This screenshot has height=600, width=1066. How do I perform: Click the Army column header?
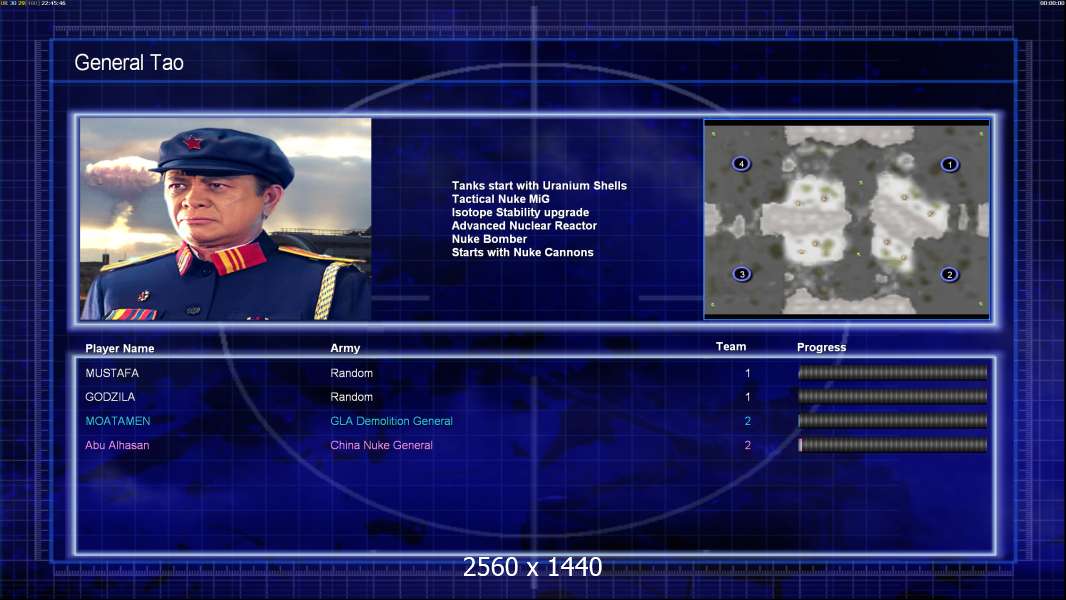(x=345, y=348)
